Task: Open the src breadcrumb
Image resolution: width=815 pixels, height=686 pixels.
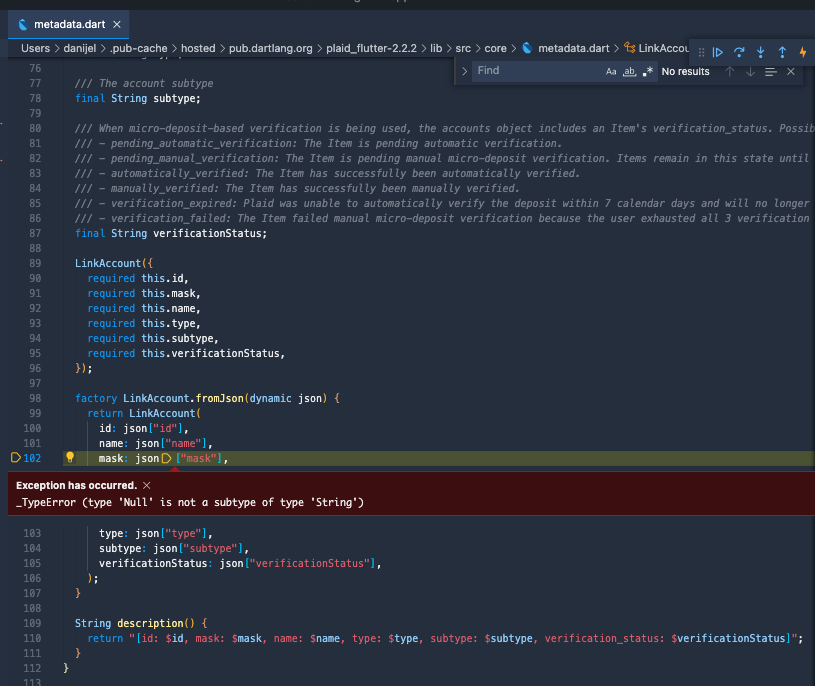Action: point(463,48)
